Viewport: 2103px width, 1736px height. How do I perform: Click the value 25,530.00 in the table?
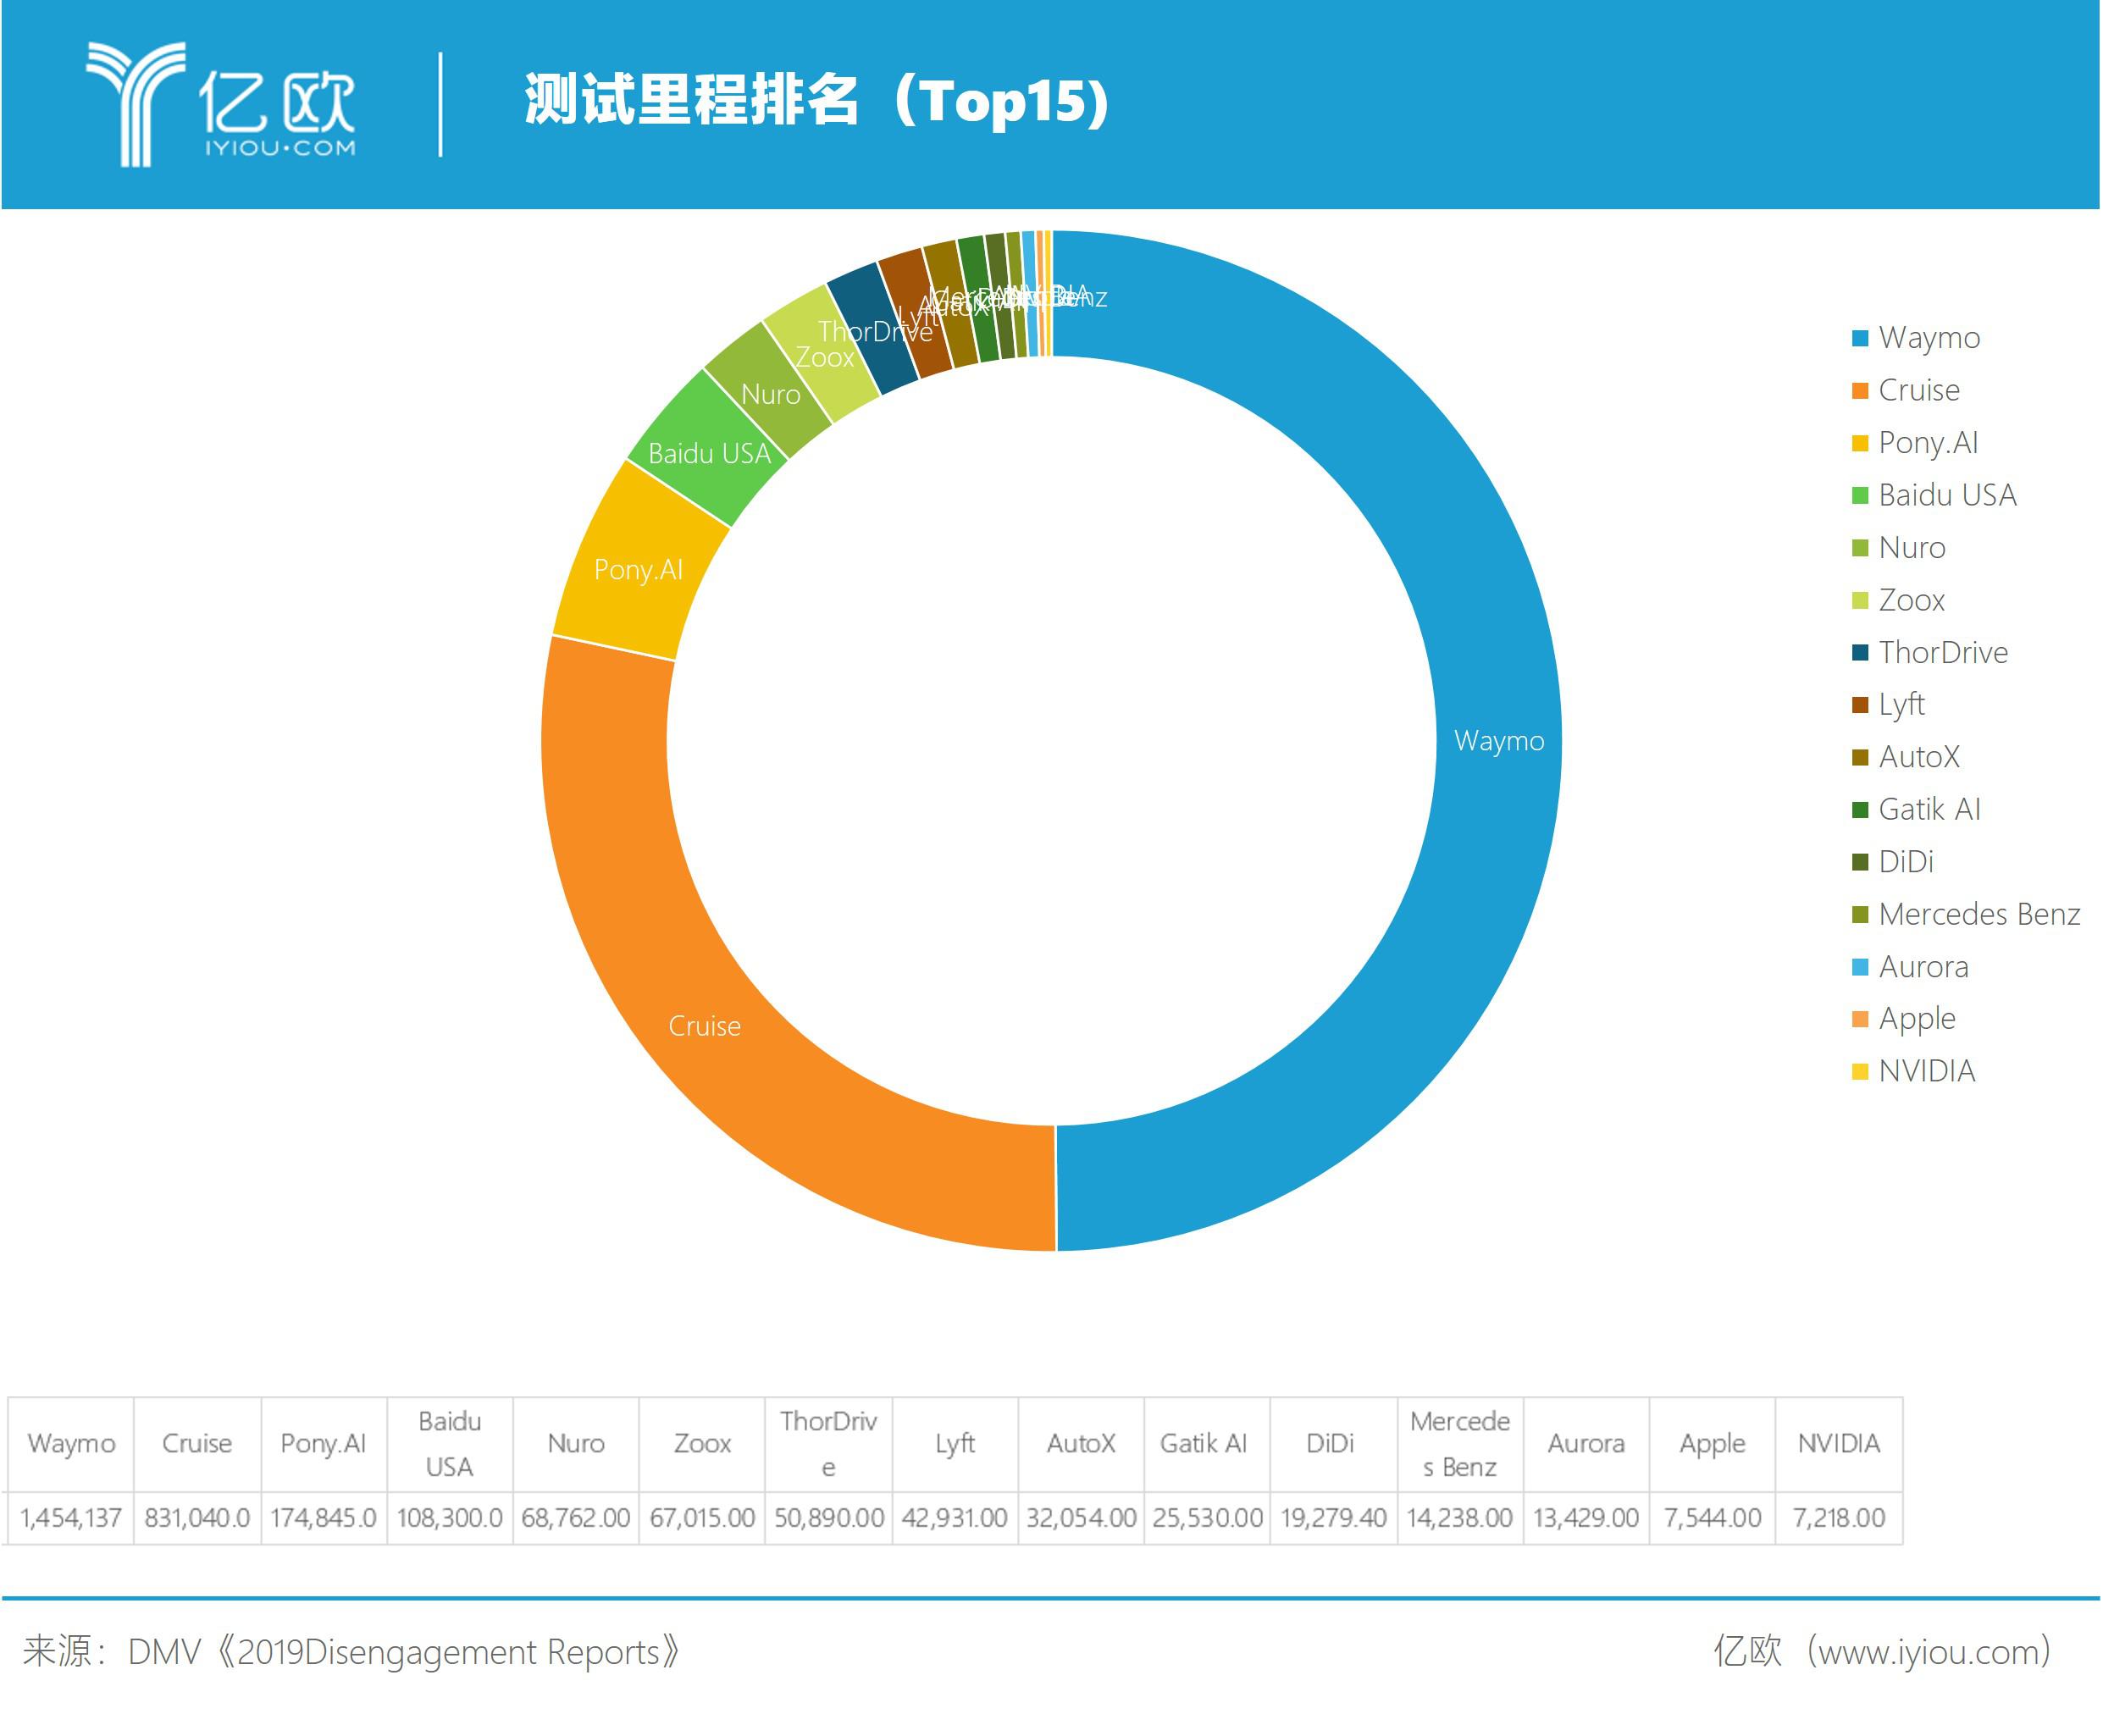(x=1207, y=1518)
